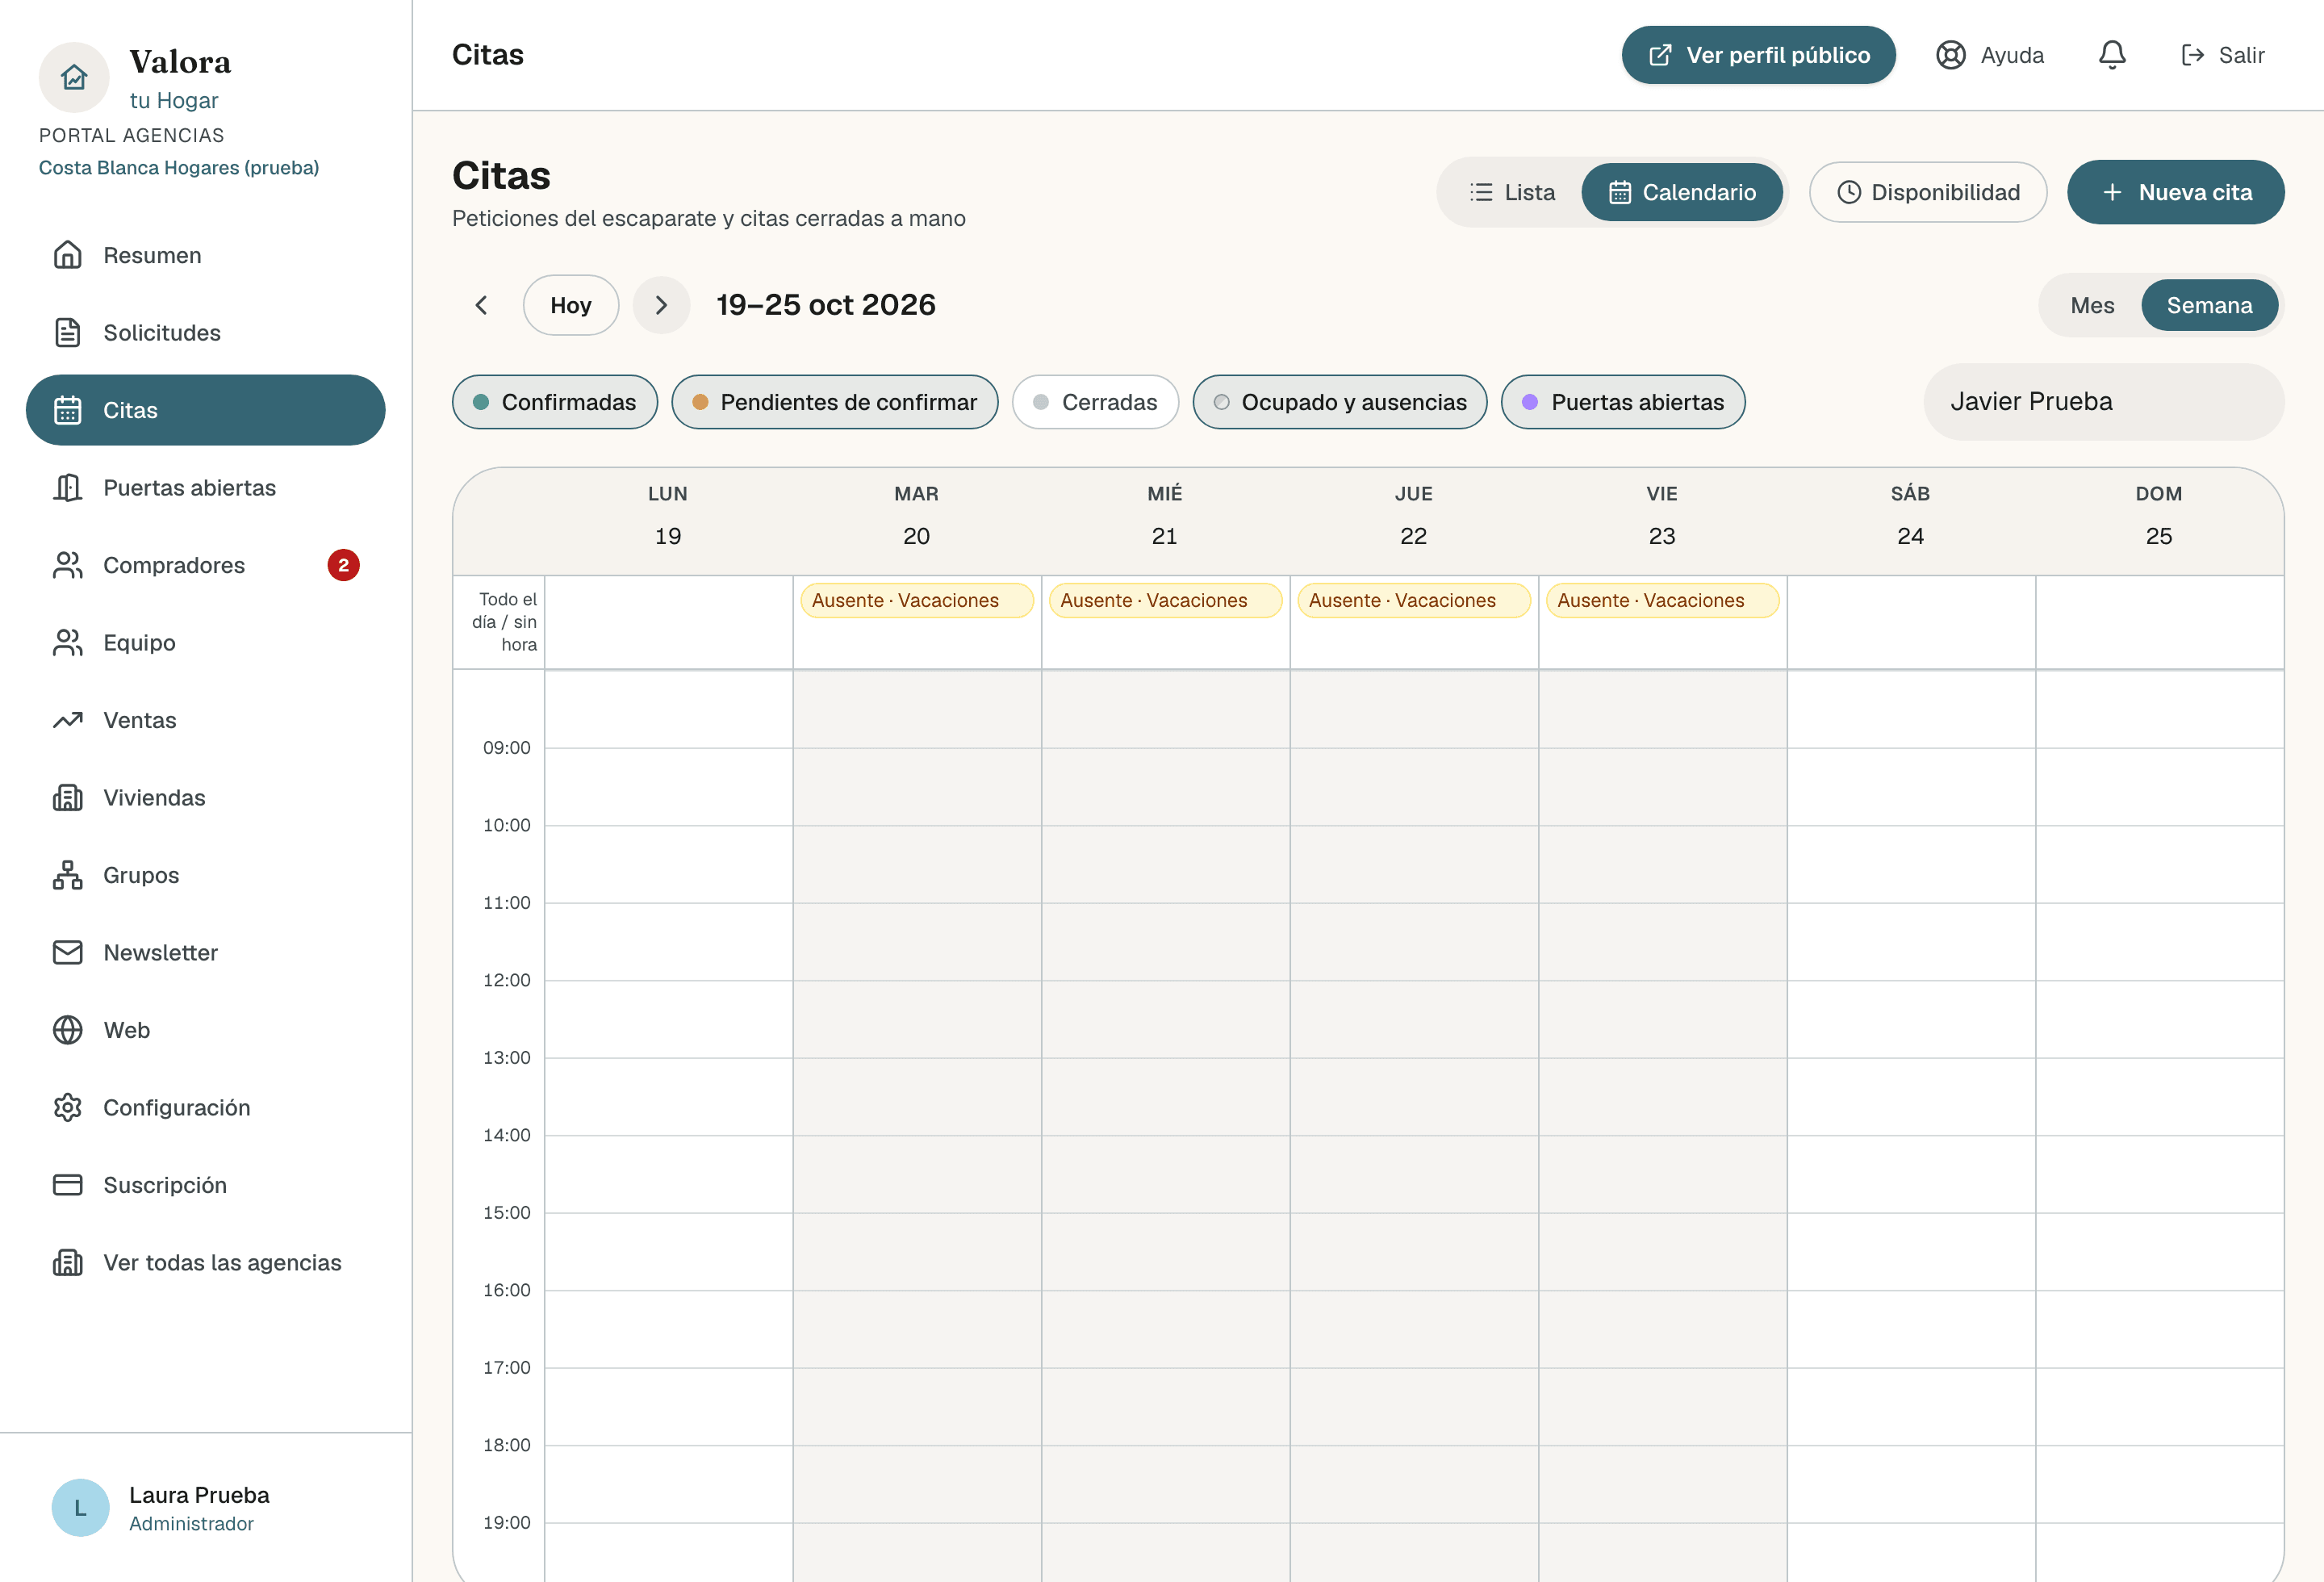Click the Ver perfil público button
Image resolution: width=2324 pixels, height=1582 pixels.
1758,55
